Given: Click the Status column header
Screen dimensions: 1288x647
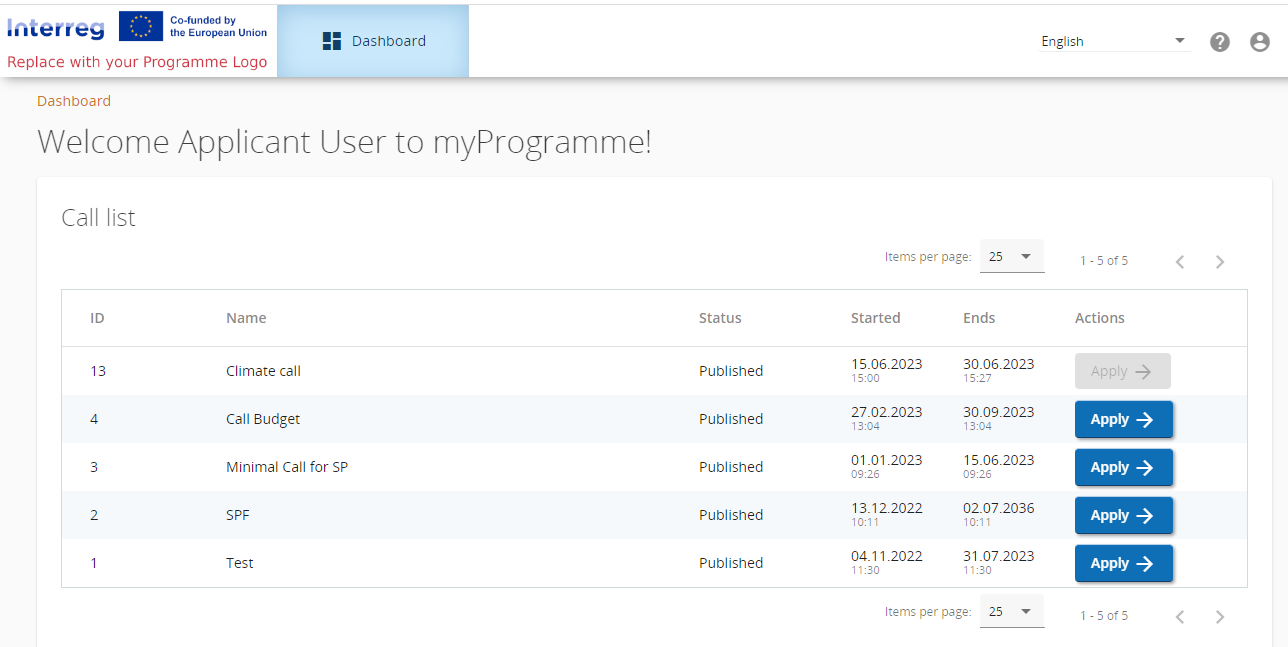Looking at the screenshot, I should coord(720,318).
